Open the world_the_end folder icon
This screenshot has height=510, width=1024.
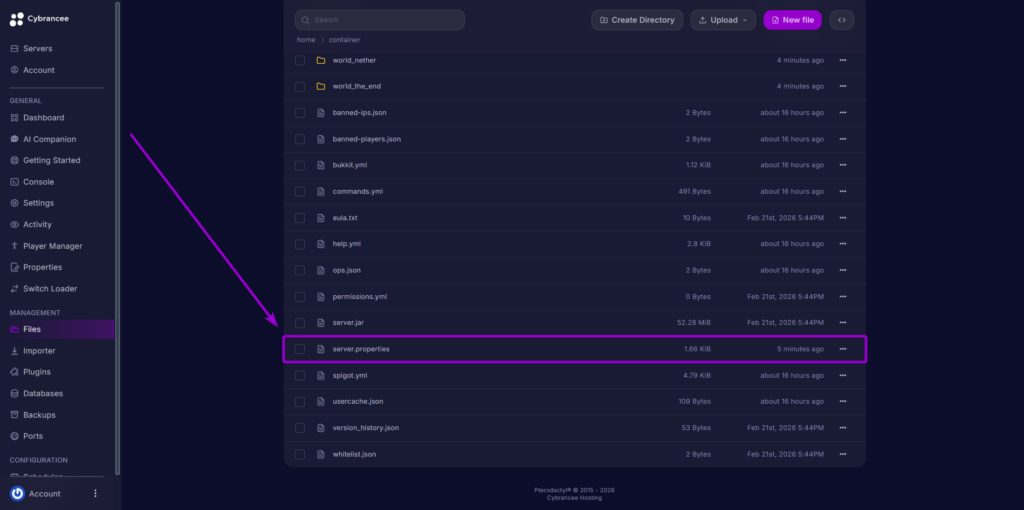tap(321, 86)
